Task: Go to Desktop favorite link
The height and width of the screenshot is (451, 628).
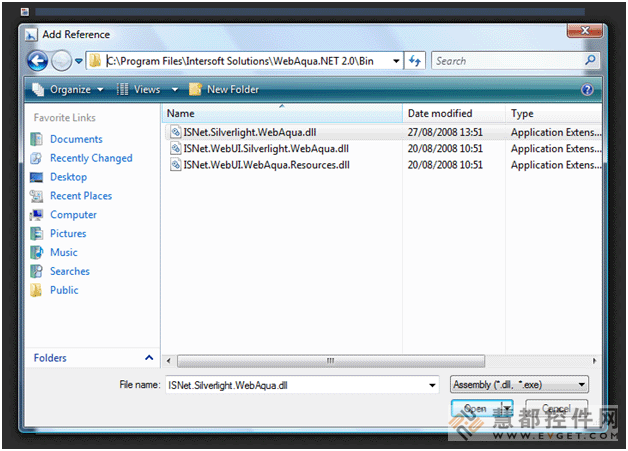Action: coord(68,177)
